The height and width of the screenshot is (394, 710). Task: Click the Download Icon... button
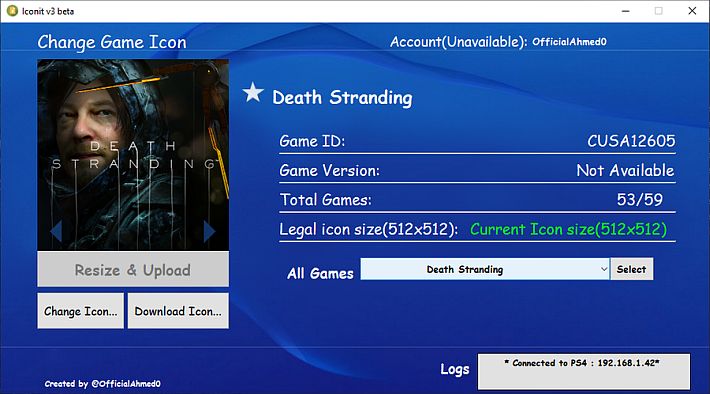point(178,311)
